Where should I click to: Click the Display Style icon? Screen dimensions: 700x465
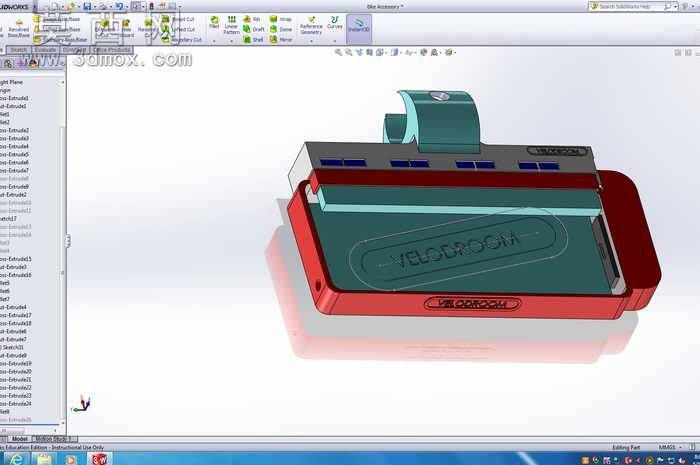click(394, 52)
